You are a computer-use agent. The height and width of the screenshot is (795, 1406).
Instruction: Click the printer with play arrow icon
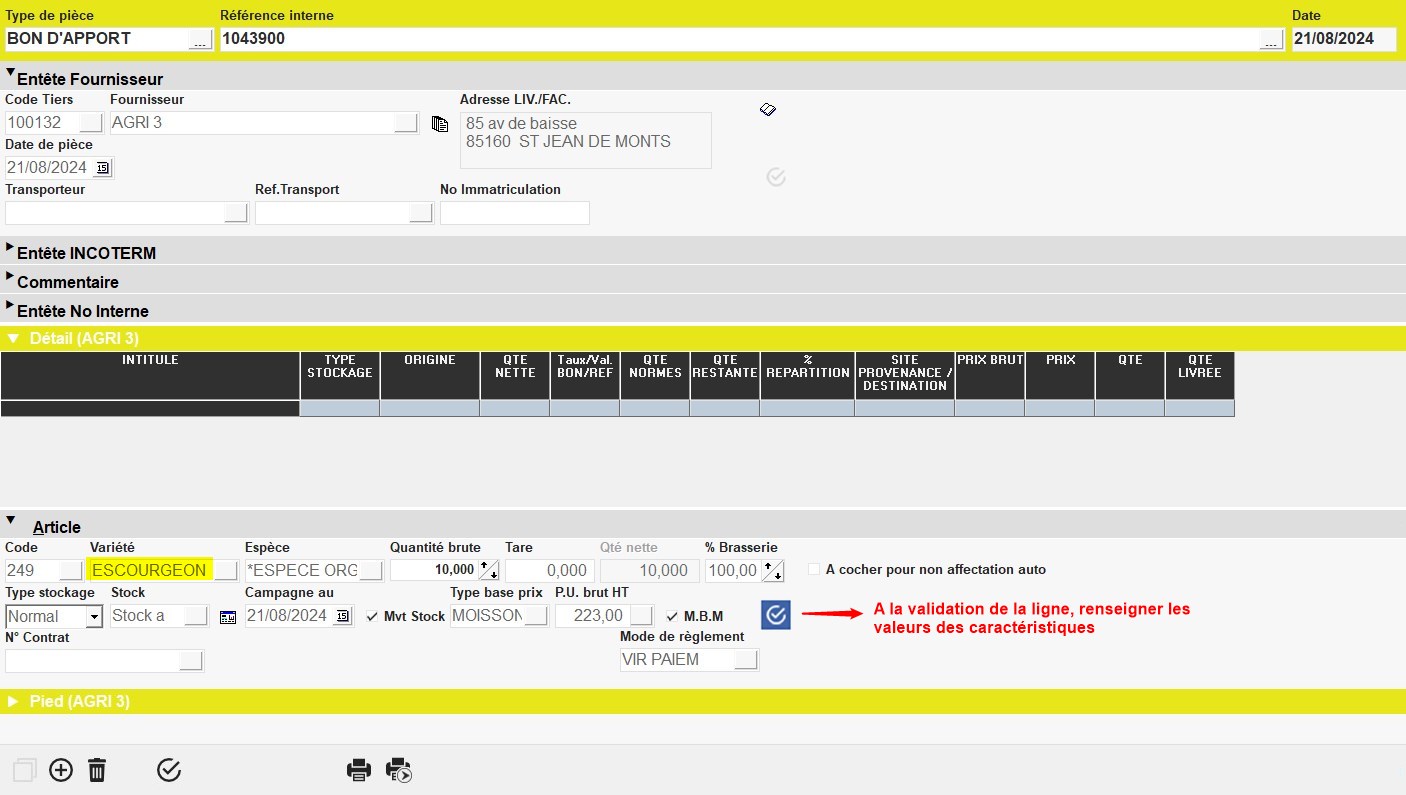[x=399, y=770]
